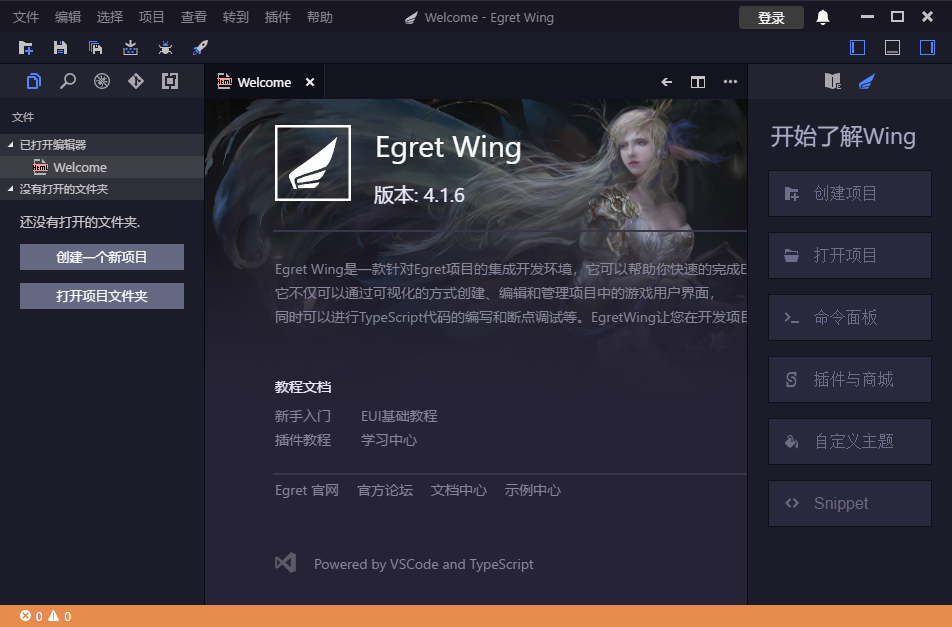Open the 官方论坛 link
Screen dimensions: 952x627
coord(385,490)
